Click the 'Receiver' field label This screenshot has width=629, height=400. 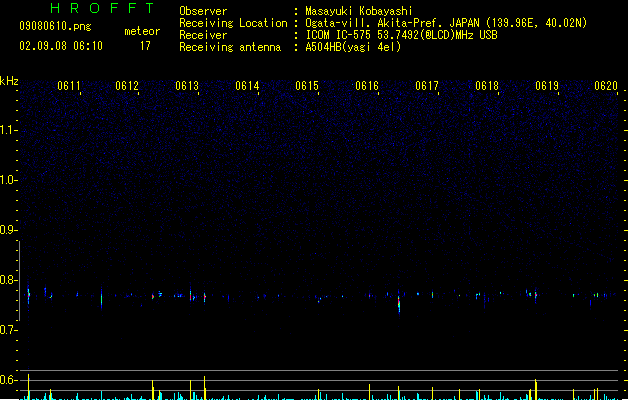point(203,35)
